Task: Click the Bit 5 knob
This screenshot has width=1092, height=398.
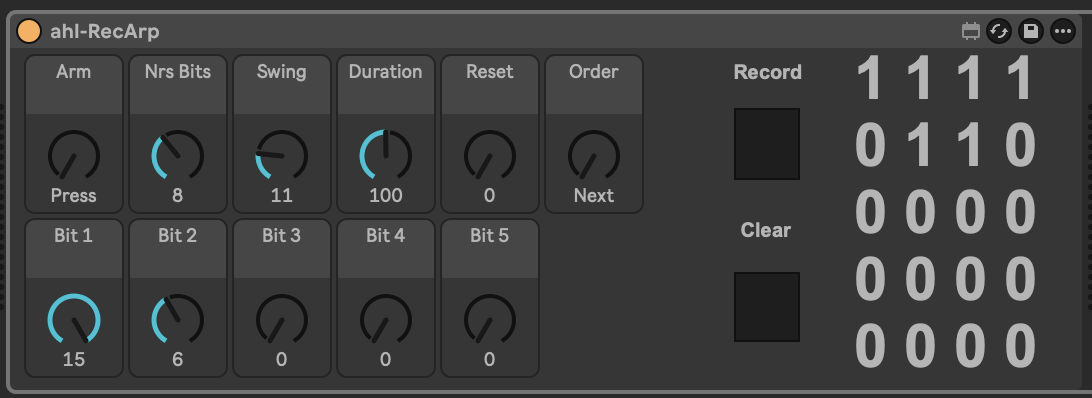Action: click(x=490, y=319)
